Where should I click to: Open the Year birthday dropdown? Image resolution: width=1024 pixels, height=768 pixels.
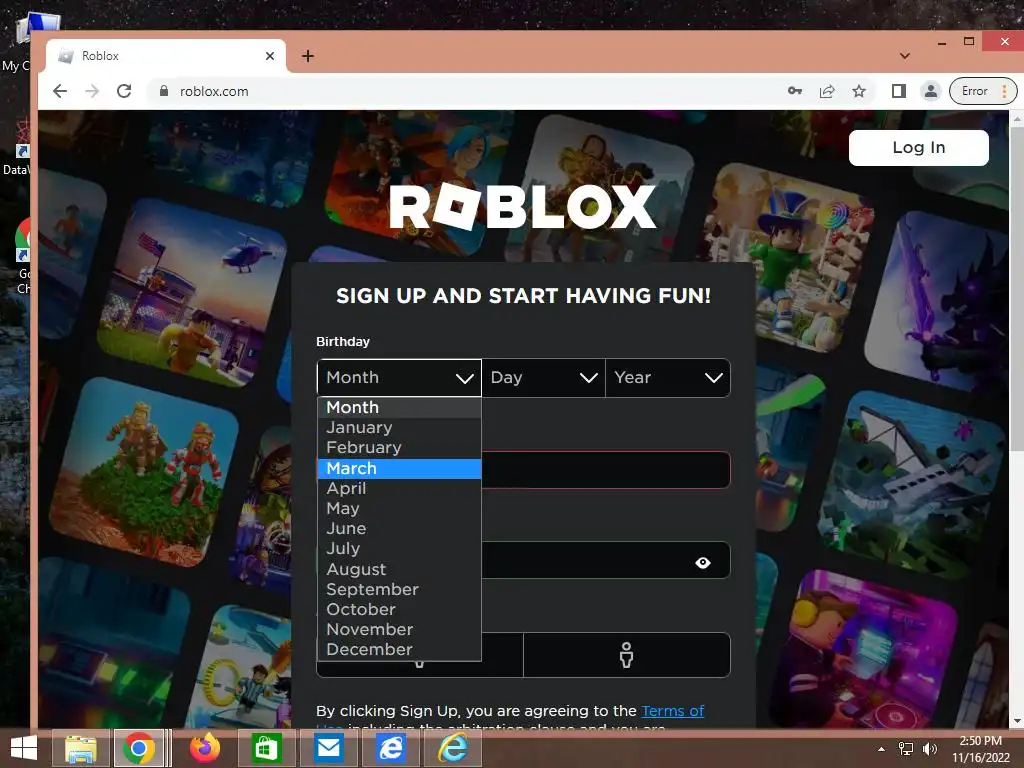click(667, 377)
